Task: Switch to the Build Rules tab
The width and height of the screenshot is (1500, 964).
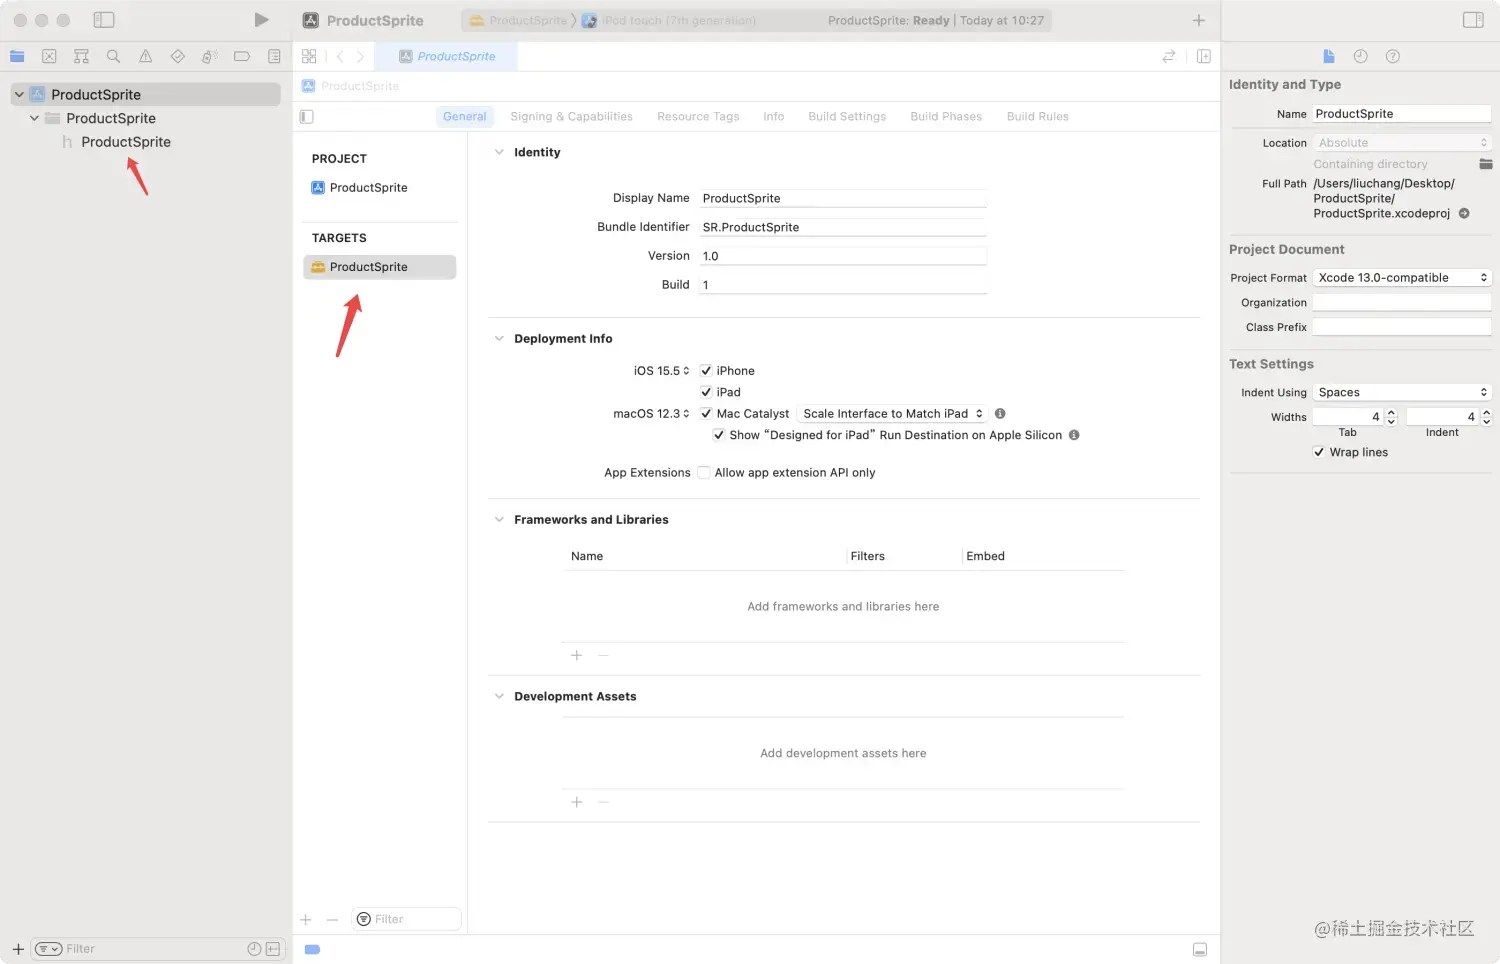Action: (1037, 117)
